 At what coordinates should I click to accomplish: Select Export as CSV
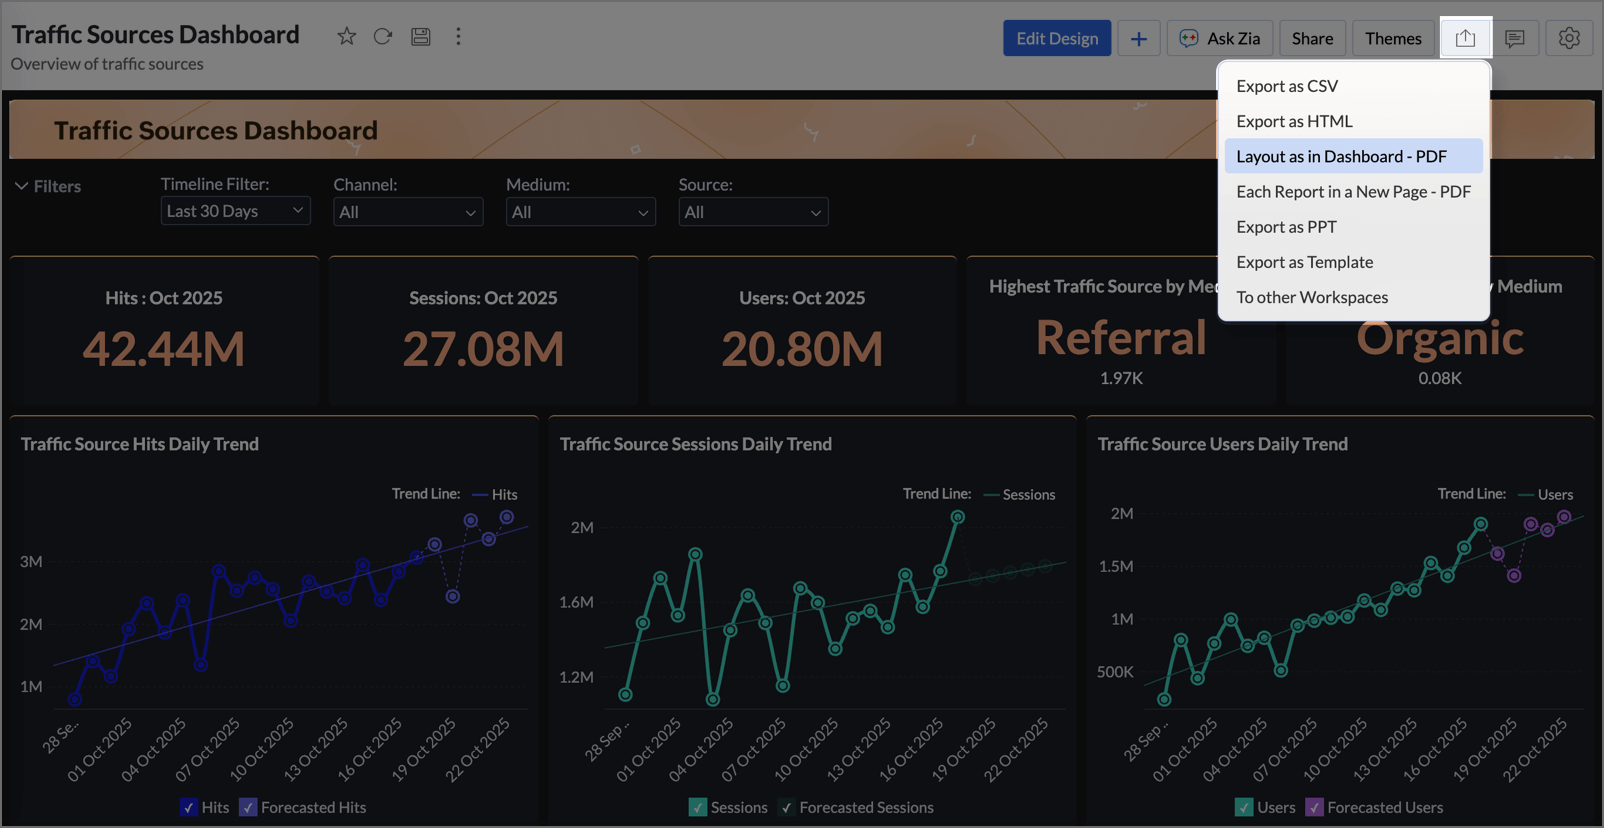(1286, 86)
